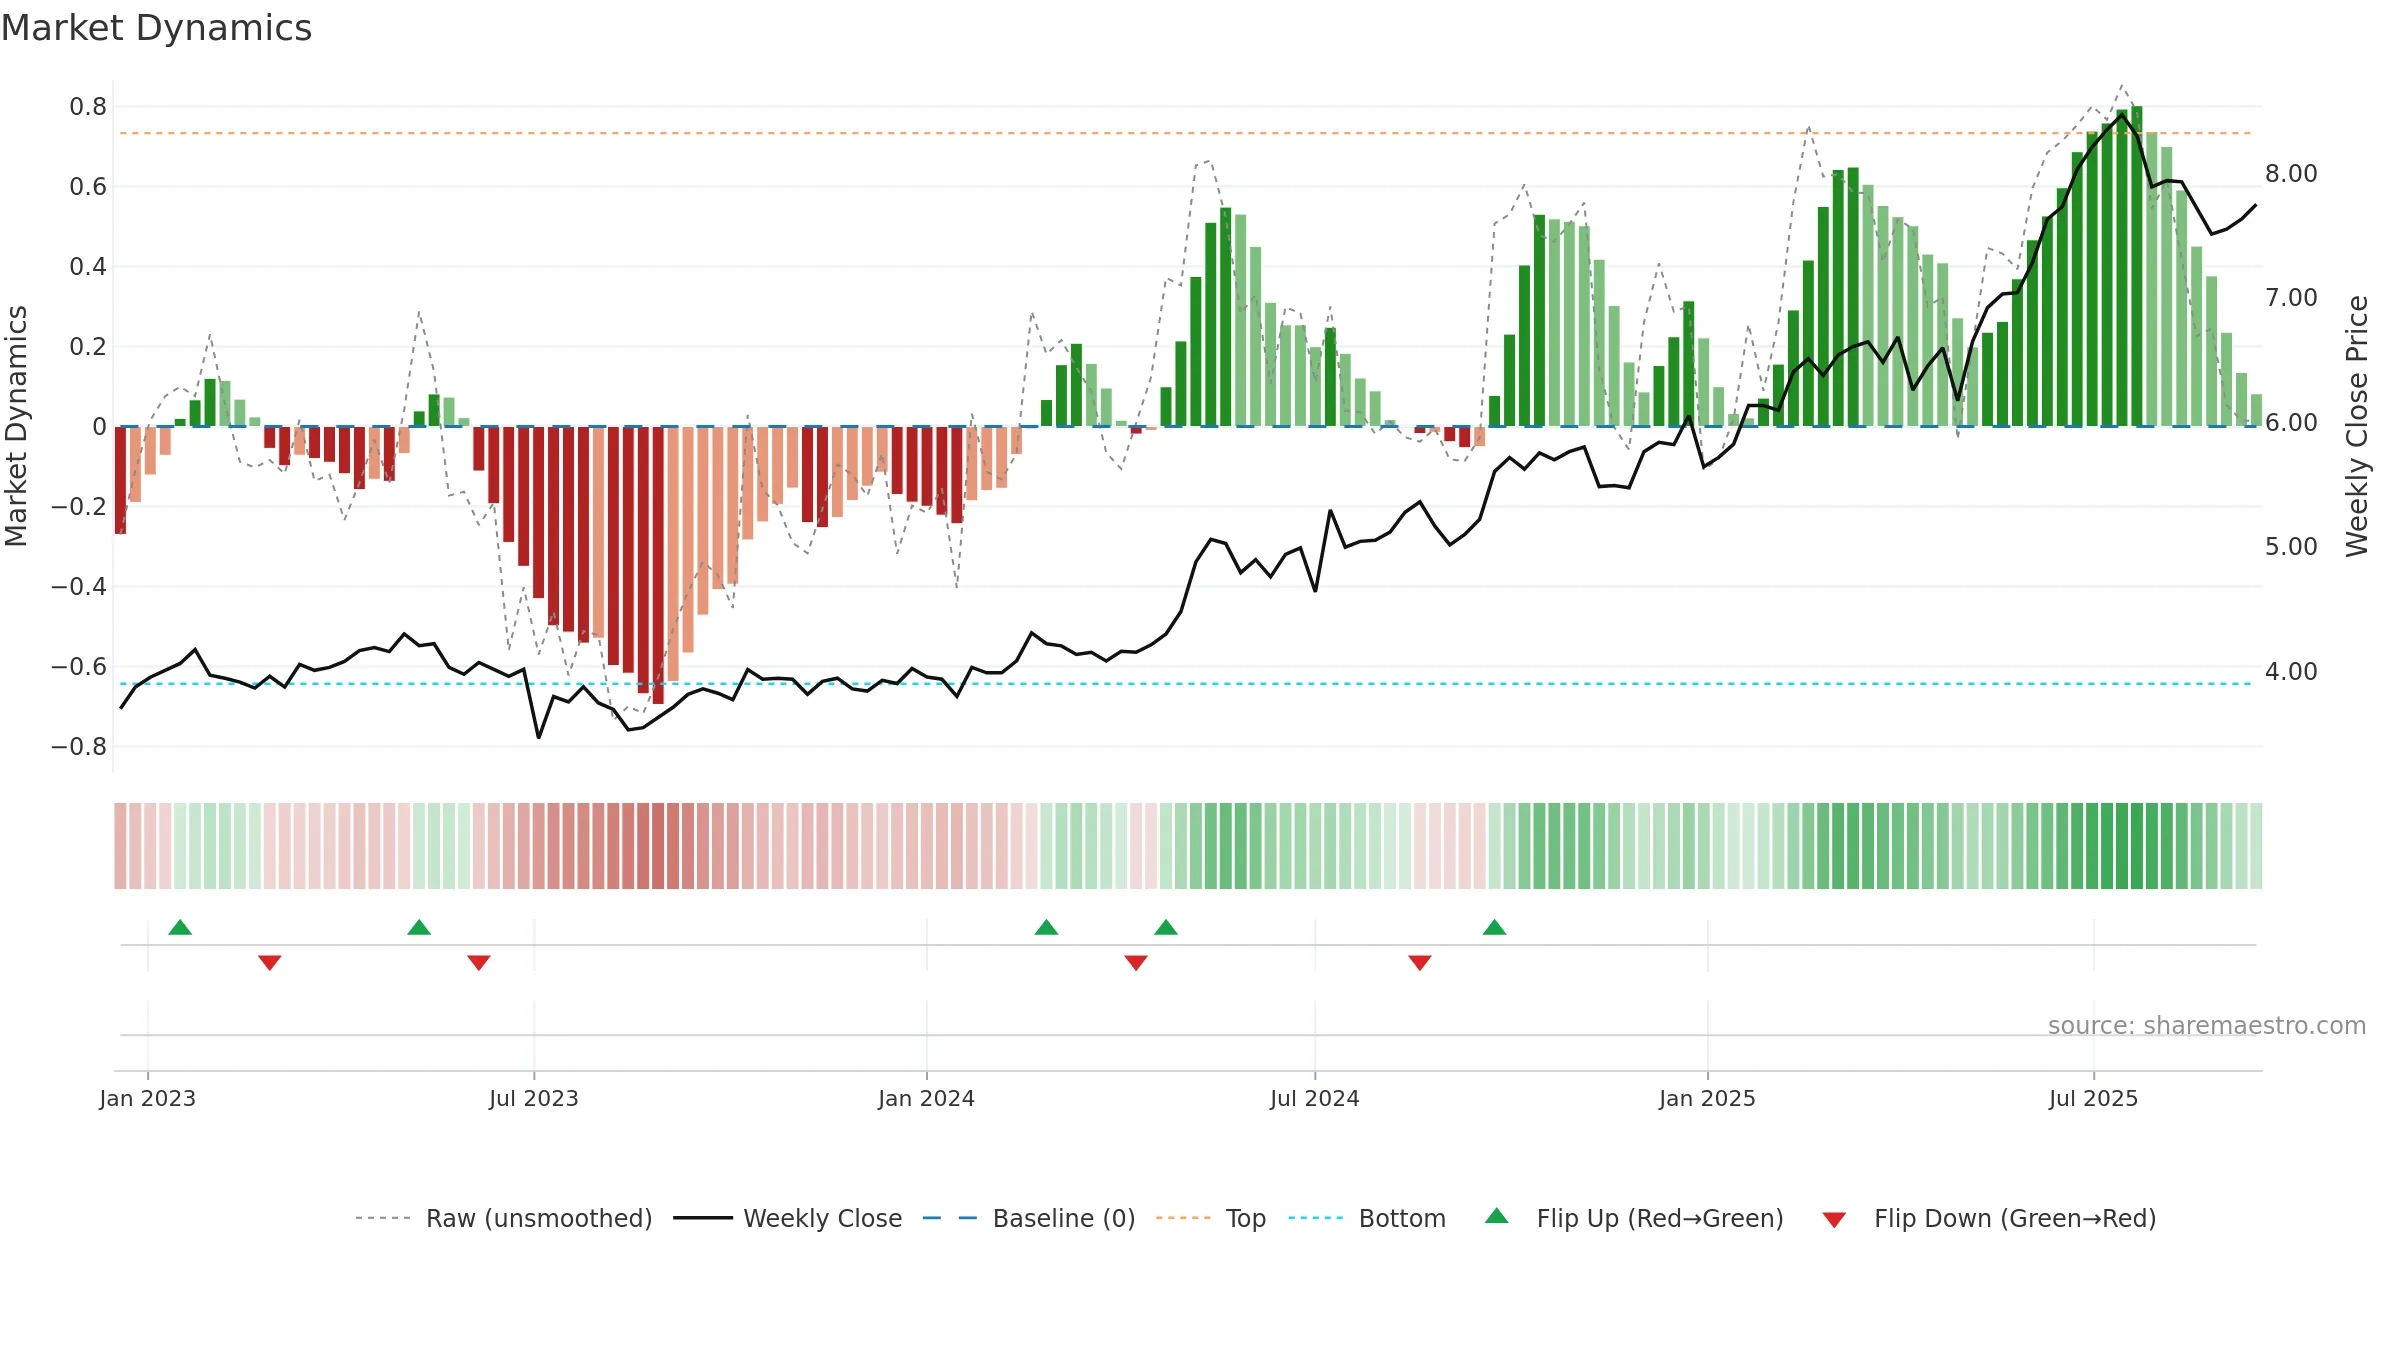Click the −0.8 left axis tick

coord(79,747)
